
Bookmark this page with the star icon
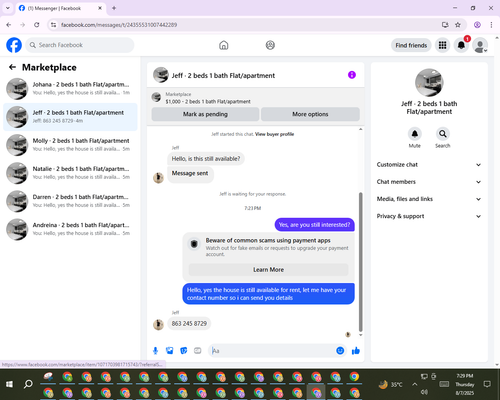tap(458, 25)
